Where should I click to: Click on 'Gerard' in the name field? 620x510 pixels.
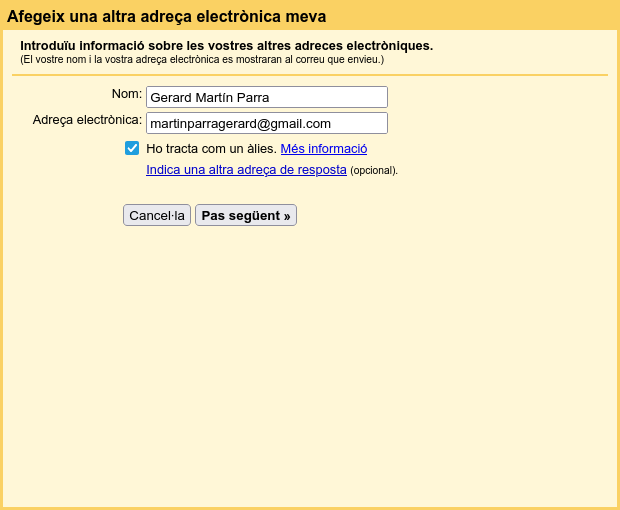(170, 98)
